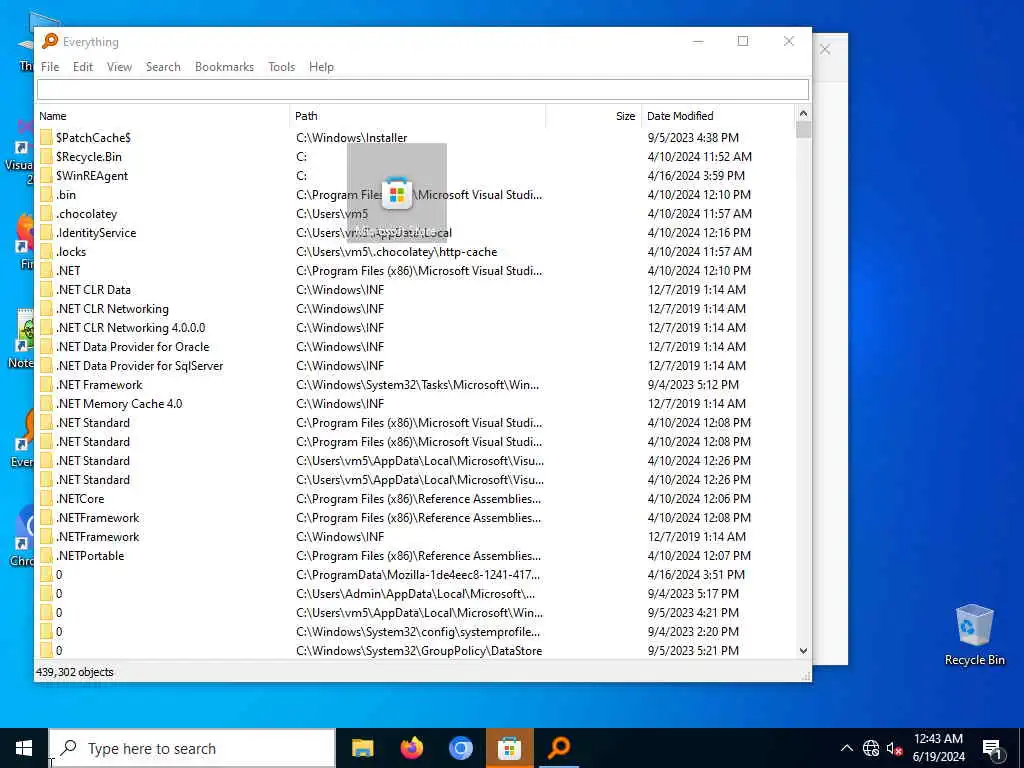Select the .NET folder in Program Files (x86)

[x=69, y=270]
